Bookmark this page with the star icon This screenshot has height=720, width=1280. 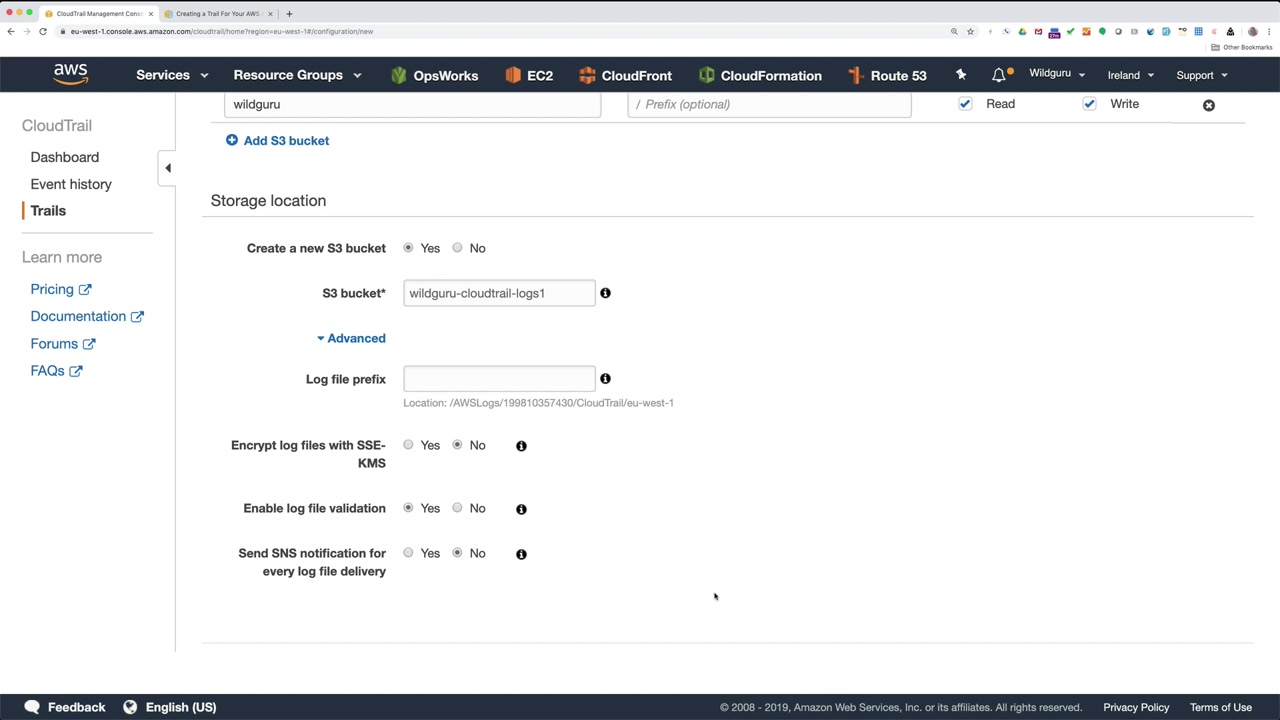point(970,31)
